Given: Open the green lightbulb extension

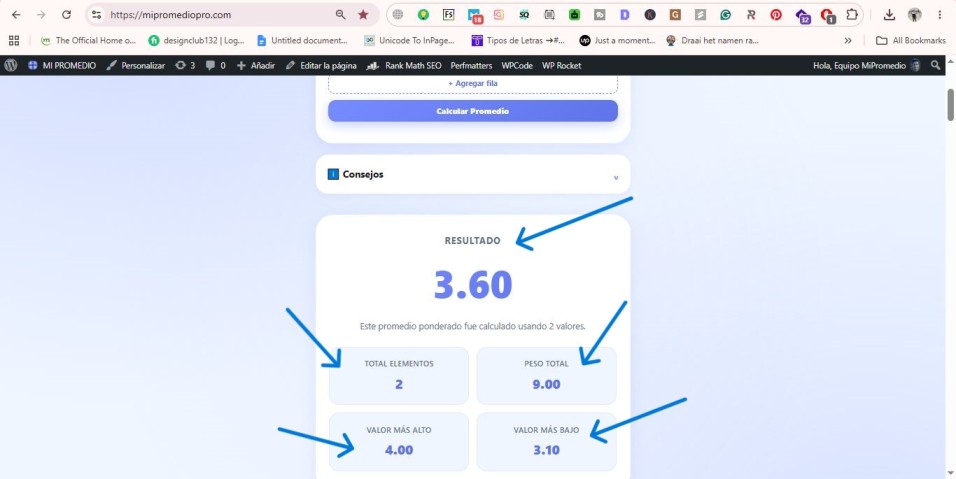Looking at the screenshot, I should click(x=423, y=15).
